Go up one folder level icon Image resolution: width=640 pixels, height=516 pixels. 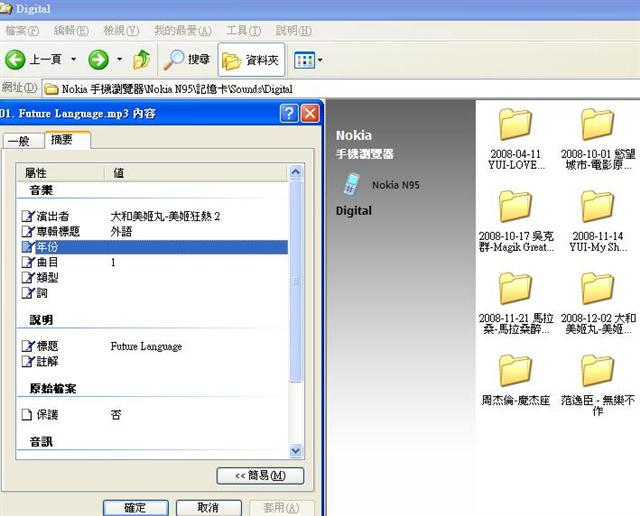(x=142, y=60)
